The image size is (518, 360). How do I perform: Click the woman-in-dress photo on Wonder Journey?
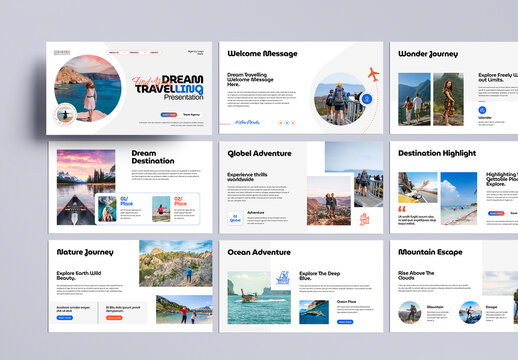[448, 99]
